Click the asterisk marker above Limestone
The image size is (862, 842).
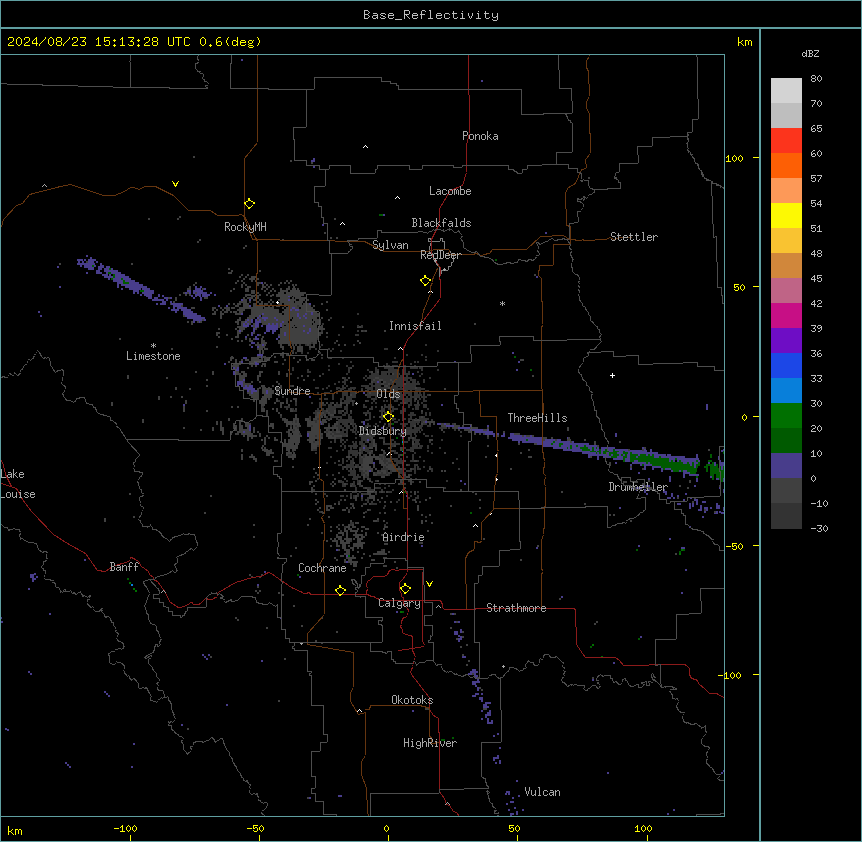[153, 346]
